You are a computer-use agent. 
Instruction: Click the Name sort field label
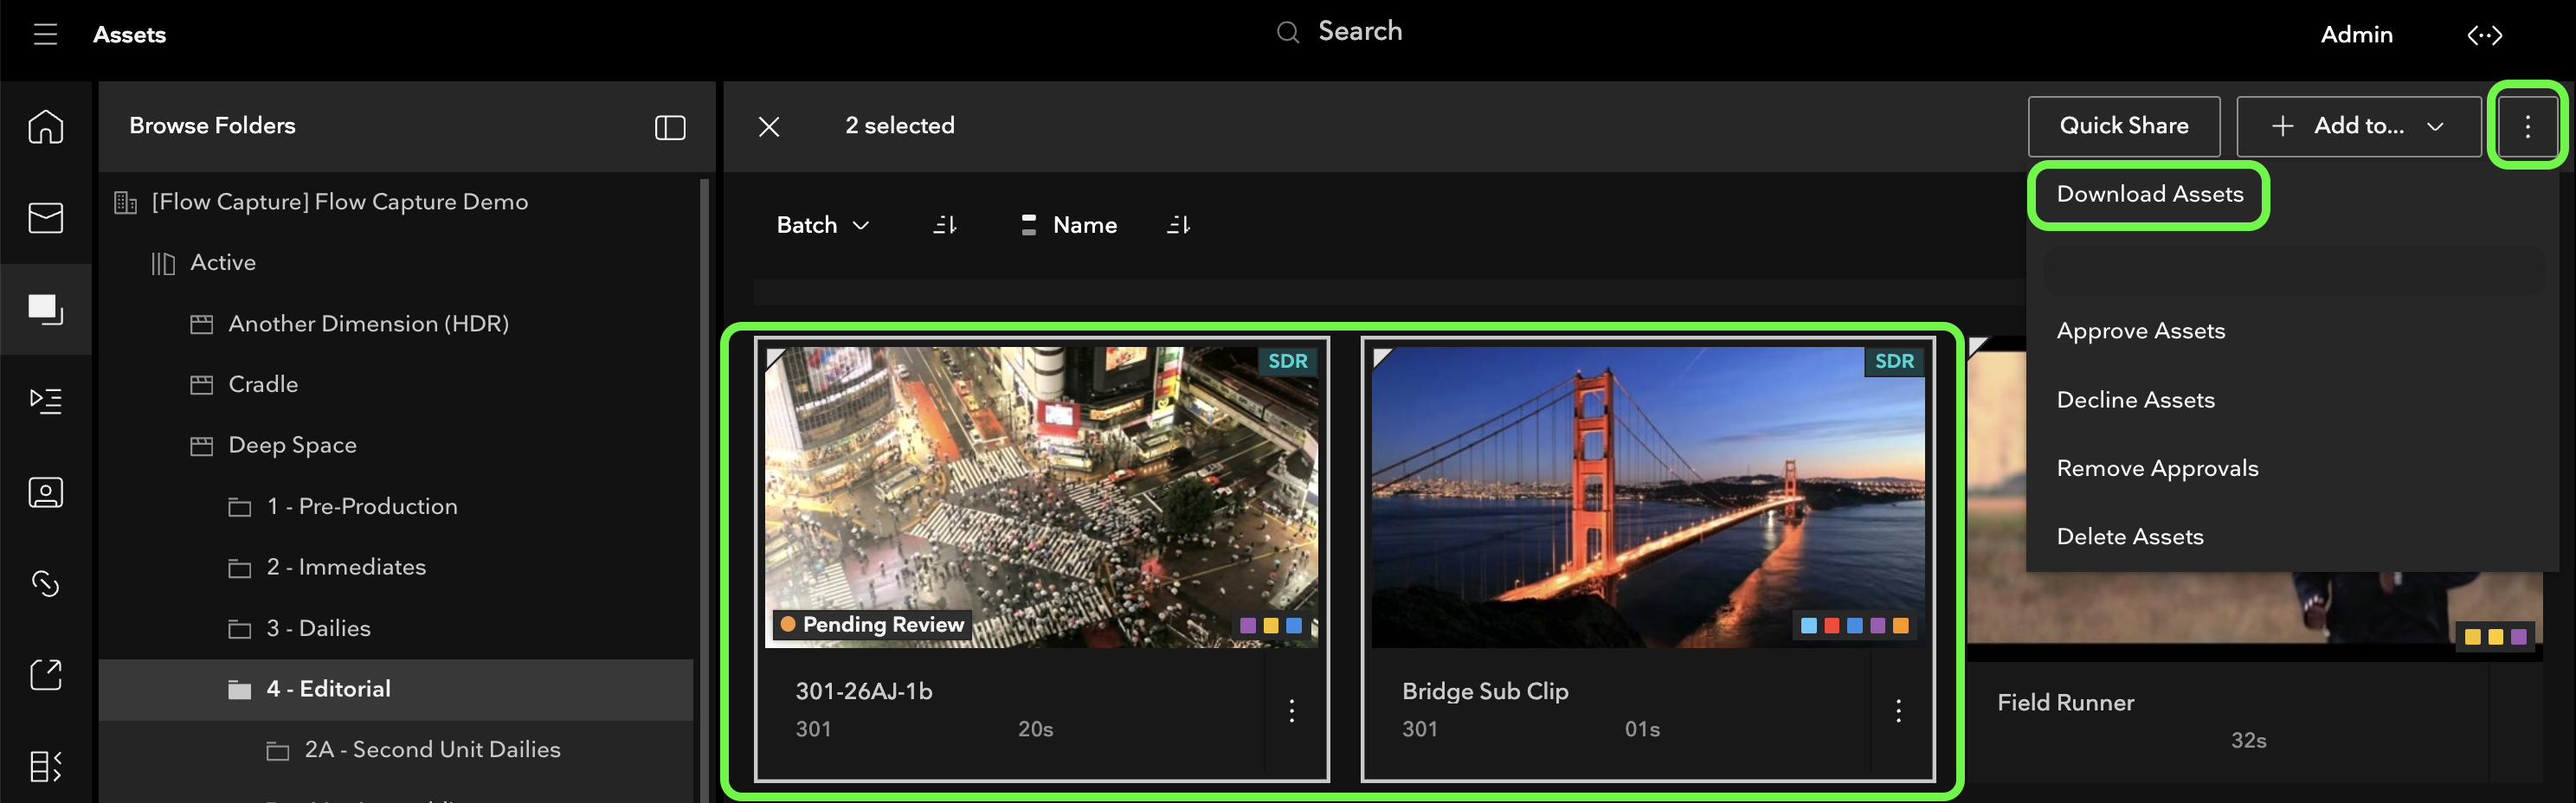(x=1085, y=225)
